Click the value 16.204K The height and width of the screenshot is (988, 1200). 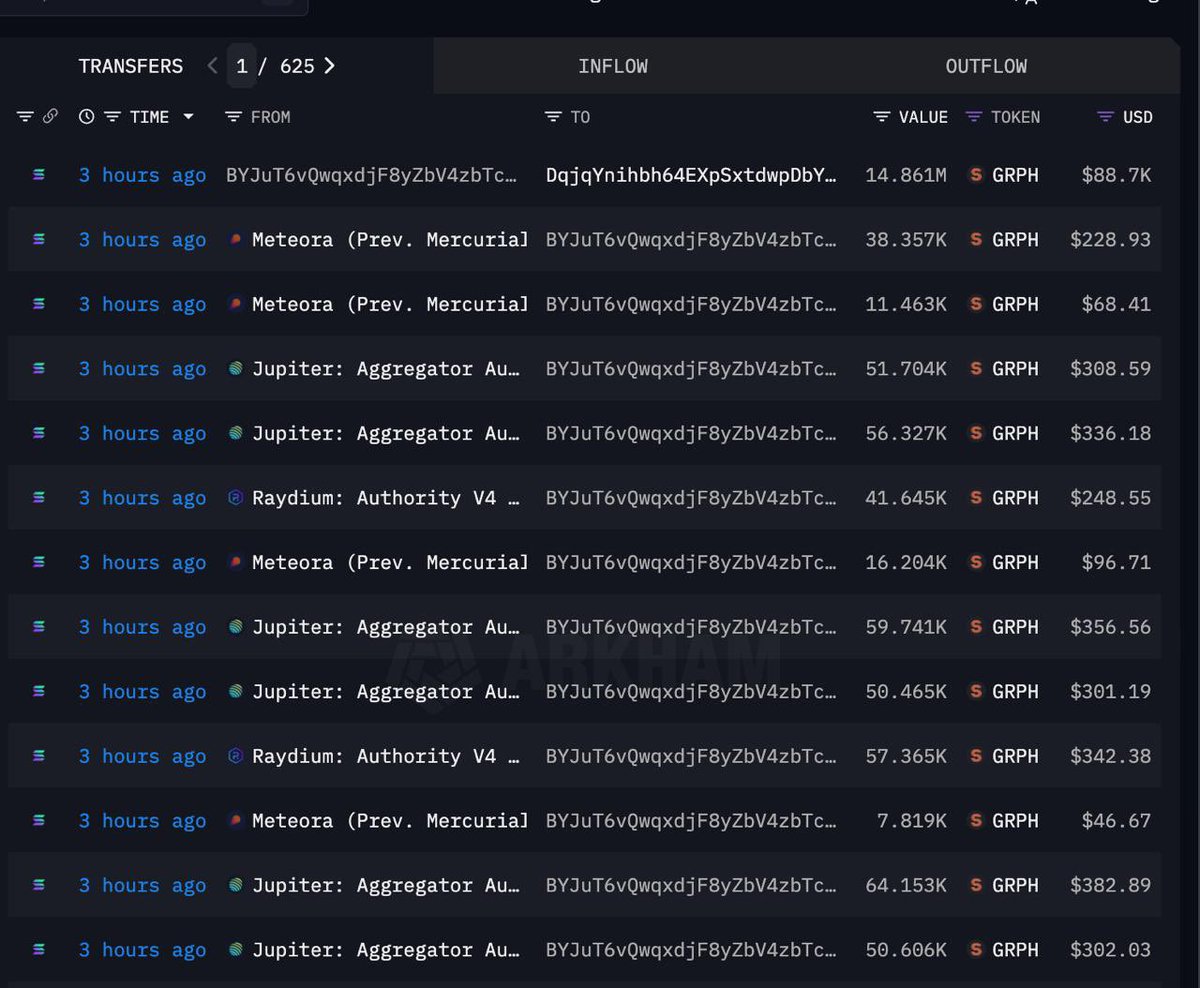point(906,562)
